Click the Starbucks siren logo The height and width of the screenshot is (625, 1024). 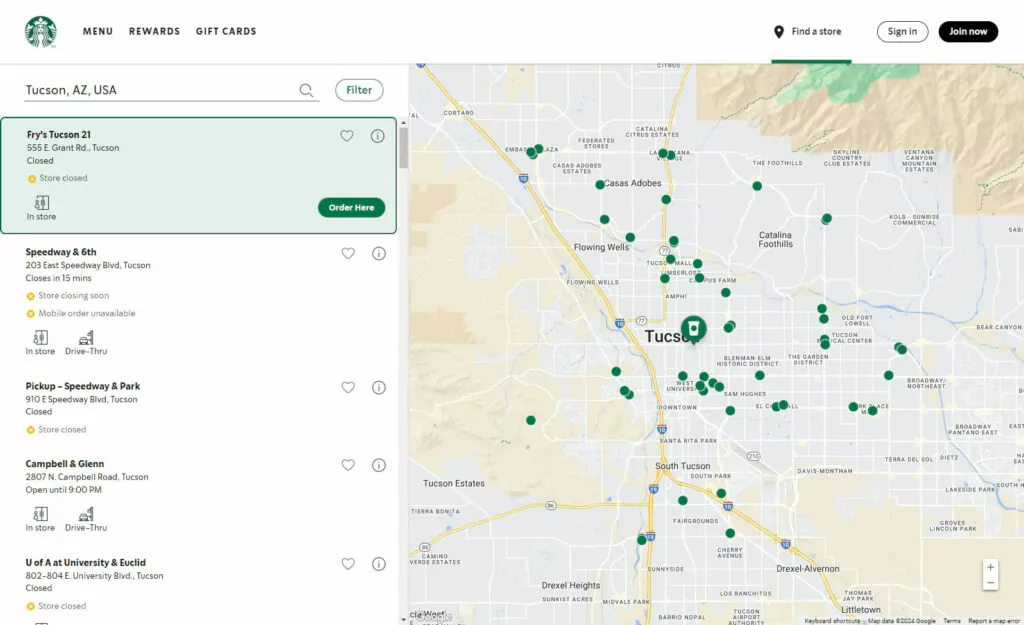(x=40, y=31)
